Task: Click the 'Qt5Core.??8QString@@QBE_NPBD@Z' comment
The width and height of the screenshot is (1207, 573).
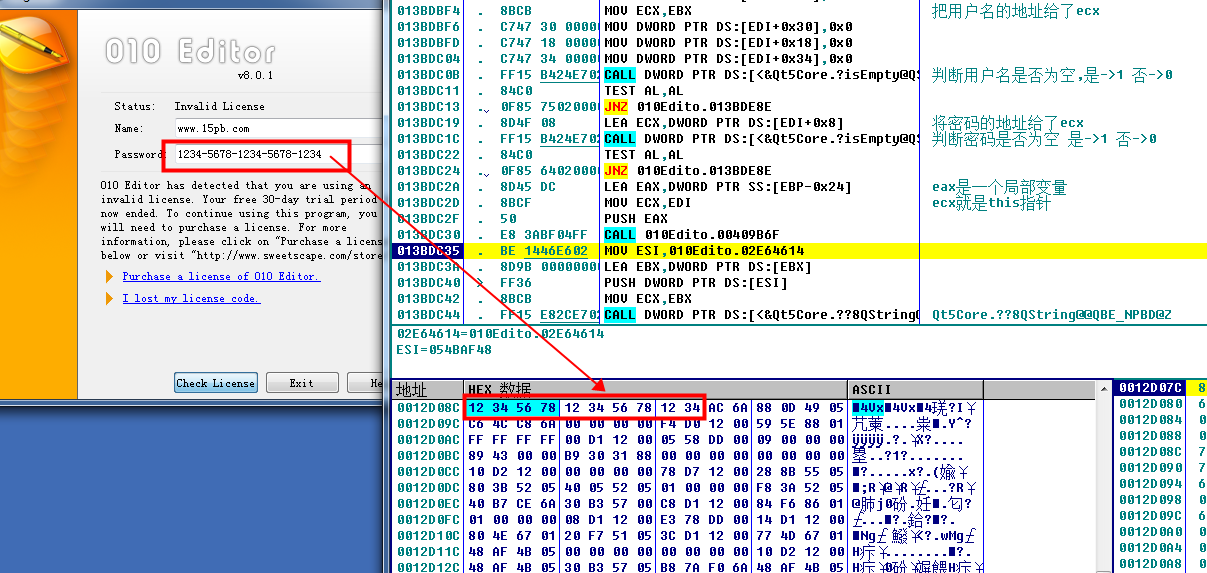Action: click(x=1051, y=315)
